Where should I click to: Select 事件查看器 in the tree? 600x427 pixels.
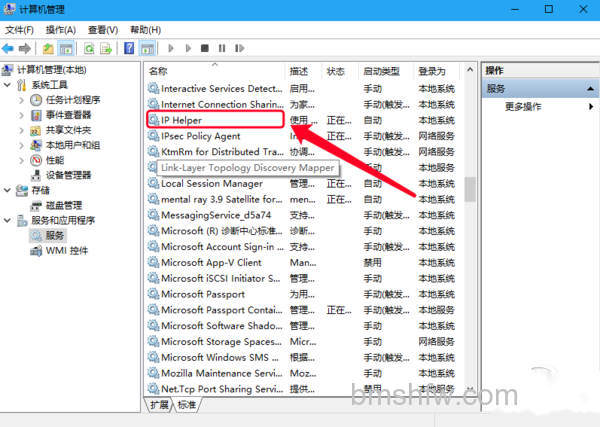[x=68, y=115]
